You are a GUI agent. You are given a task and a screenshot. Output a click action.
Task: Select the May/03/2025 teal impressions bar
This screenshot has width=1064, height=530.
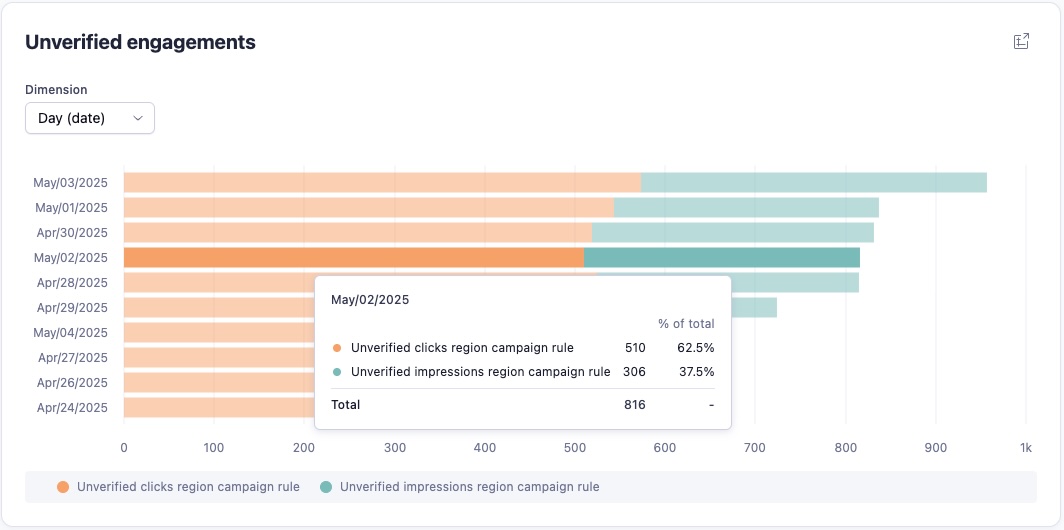[x=814, y=183]
